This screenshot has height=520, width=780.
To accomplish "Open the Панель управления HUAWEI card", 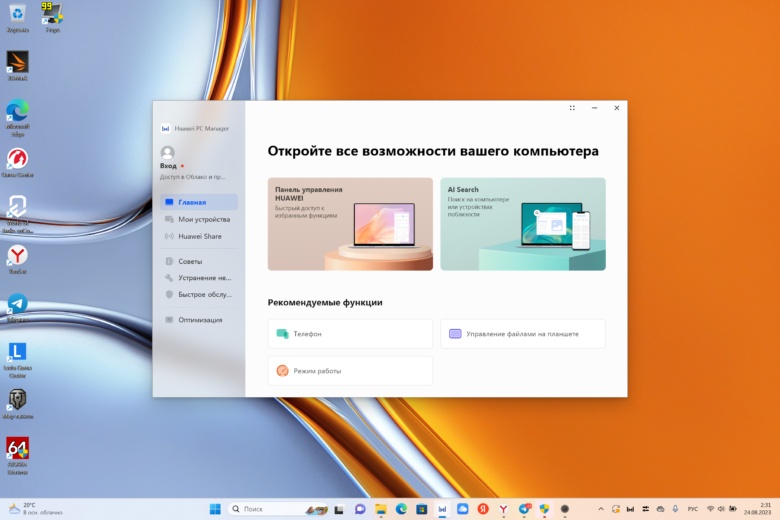I will [350, 224].
